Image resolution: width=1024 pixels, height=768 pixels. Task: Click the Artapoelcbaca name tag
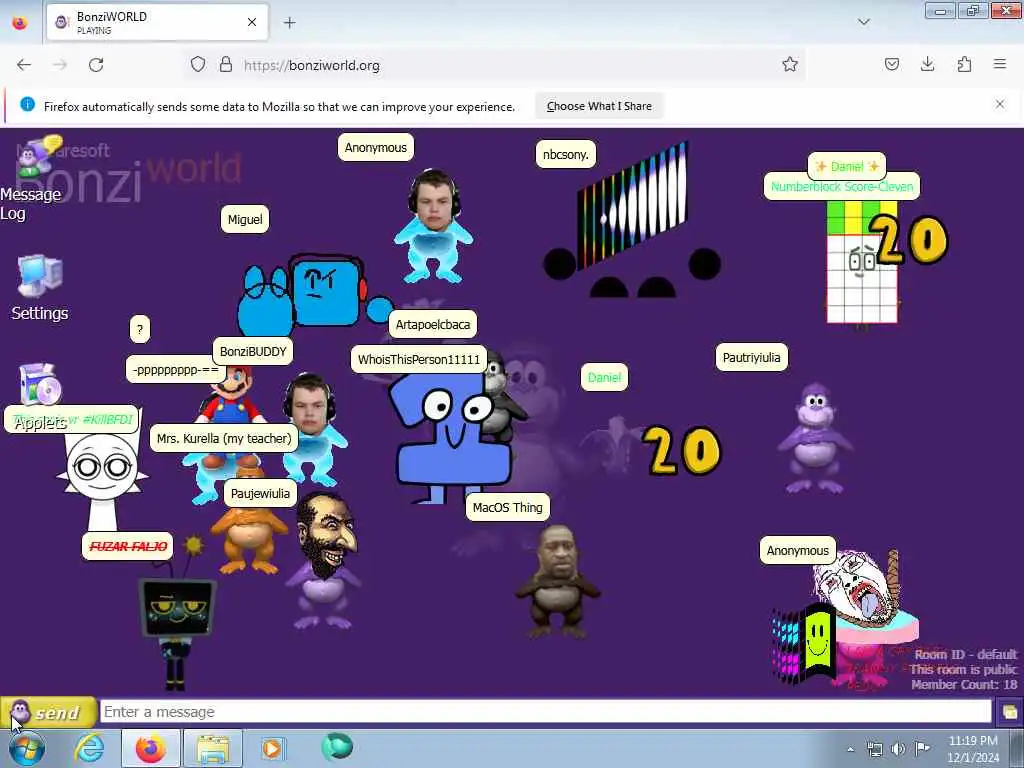point(432,325)
